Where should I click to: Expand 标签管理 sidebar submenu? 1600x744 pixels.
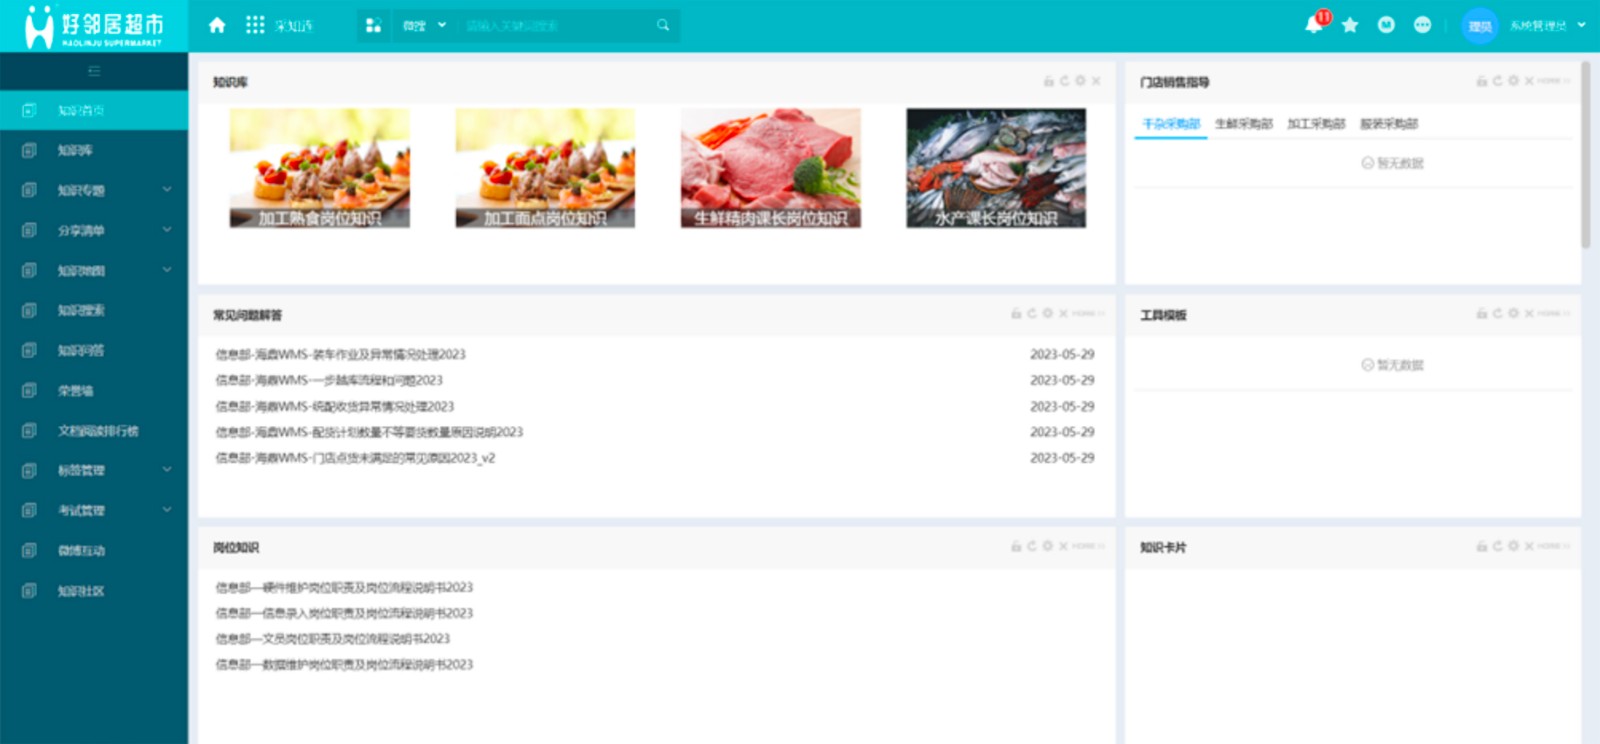pos(167,470)
